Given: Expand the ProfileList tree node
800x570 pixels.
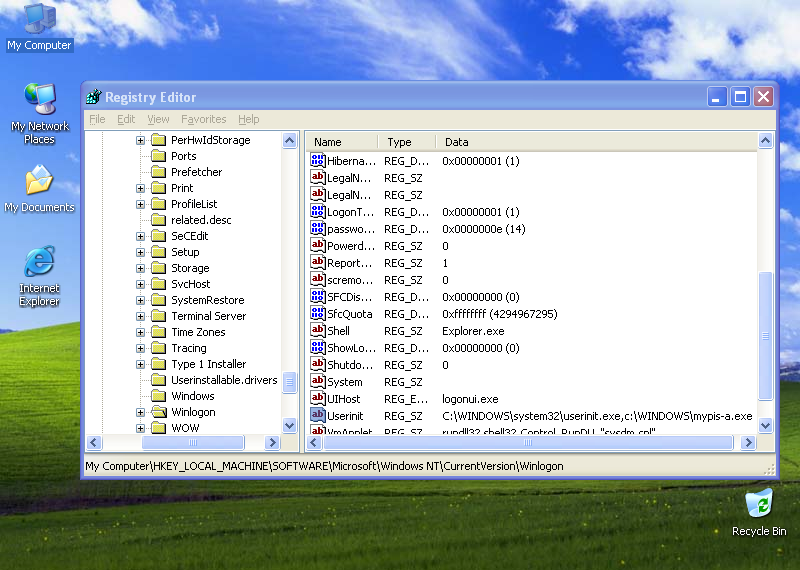Looking at the screenshot, I should click(140, 204).
